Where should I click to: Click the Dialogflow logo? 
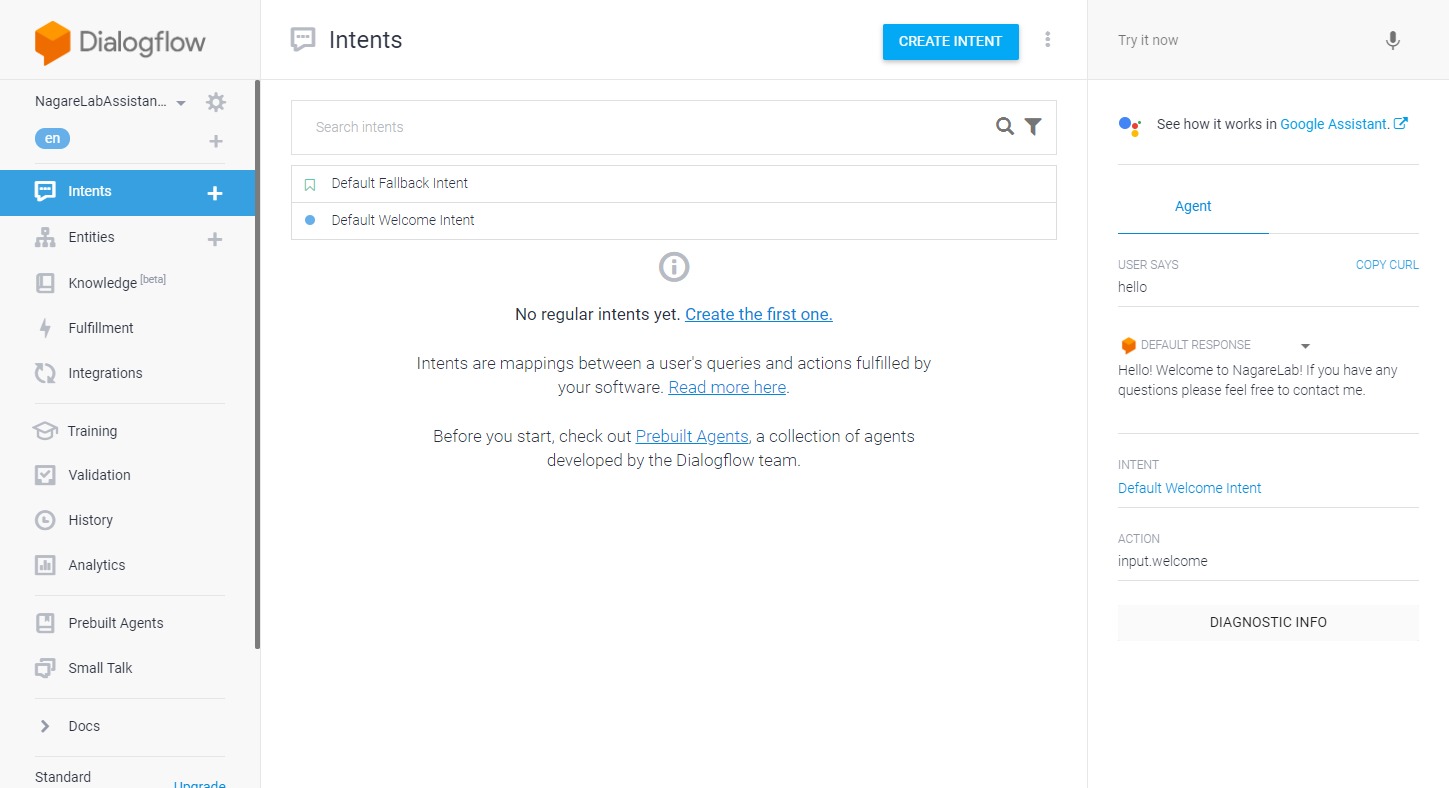click(x=120, y=42)
